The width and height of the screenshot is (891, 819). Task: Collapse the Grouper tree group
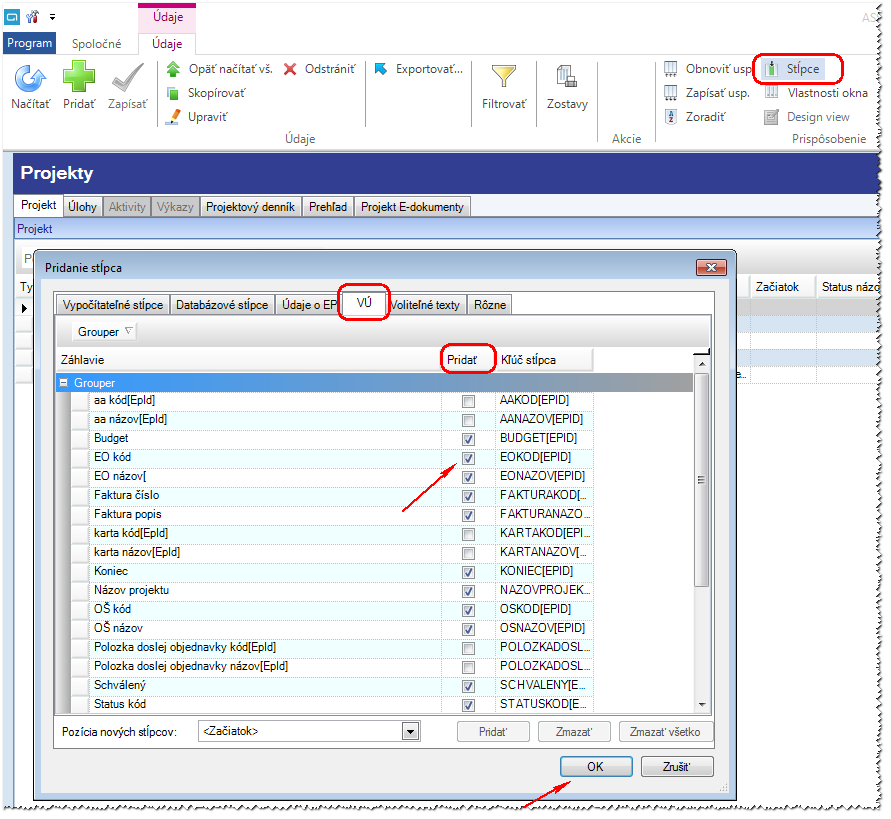64,383
